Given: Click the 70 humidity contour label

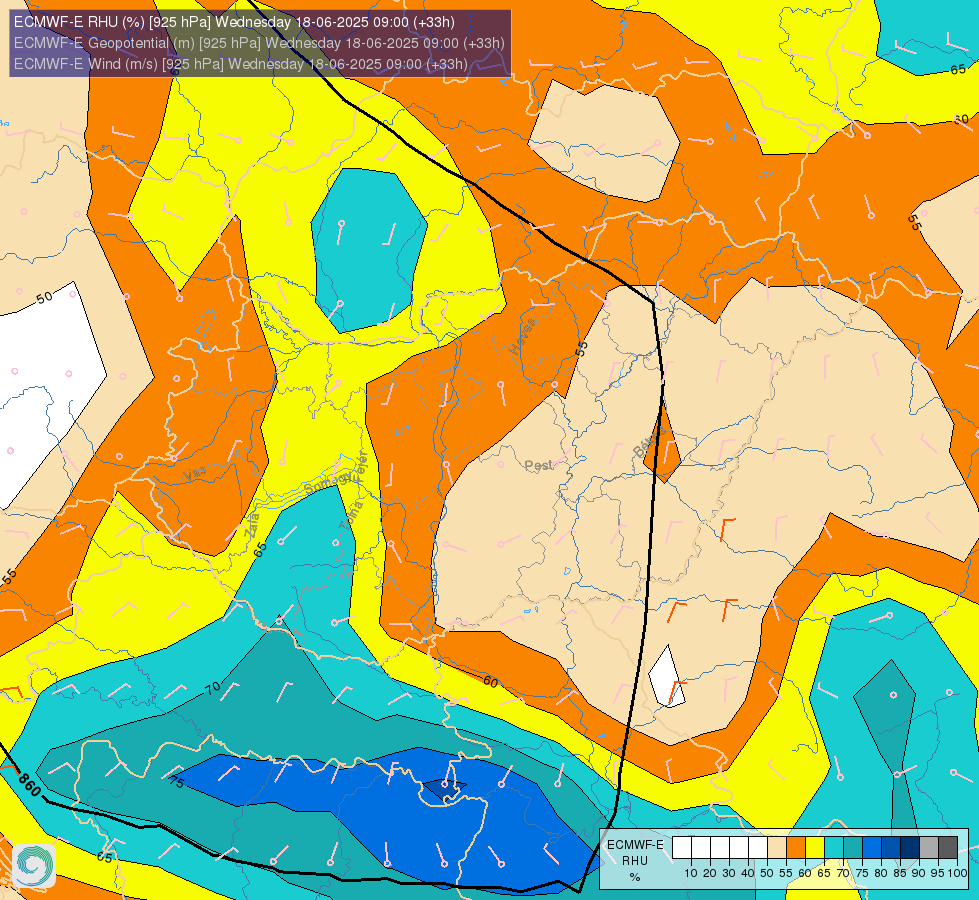Looking at the screenshot, I should coord(213,688).
